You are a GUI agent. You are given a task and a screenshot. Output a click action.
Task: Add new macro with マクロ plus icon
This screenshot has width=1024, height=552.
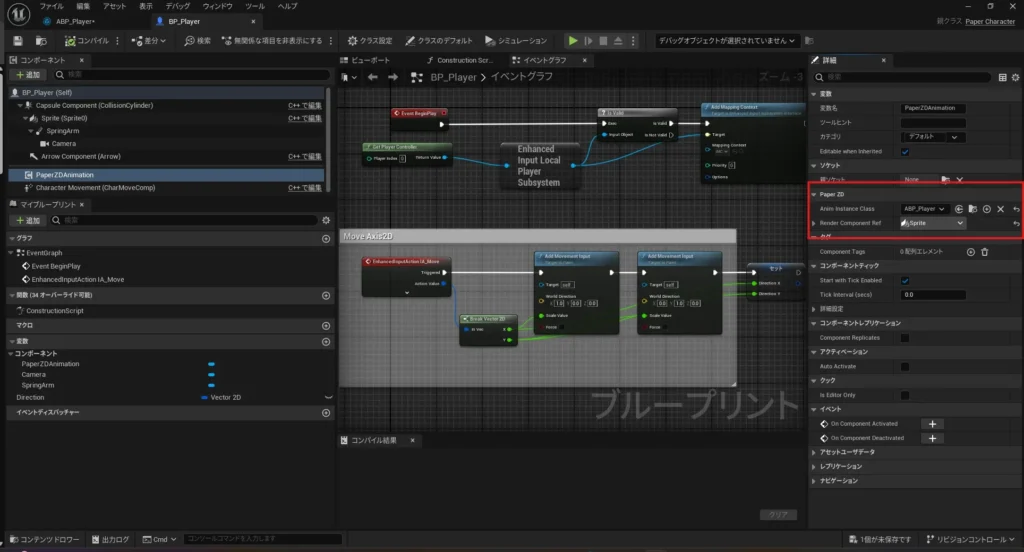326,325
